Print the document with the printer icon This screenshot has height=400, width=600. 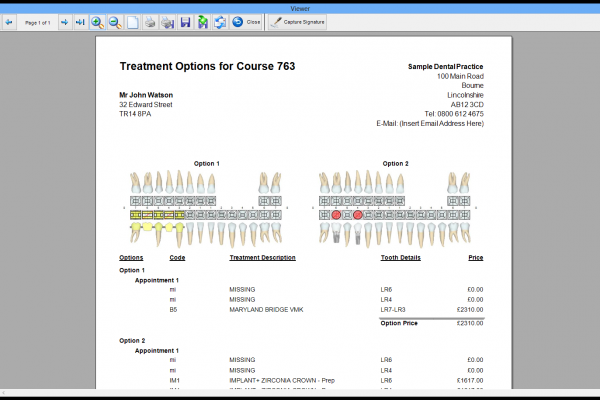pos(150,23)
